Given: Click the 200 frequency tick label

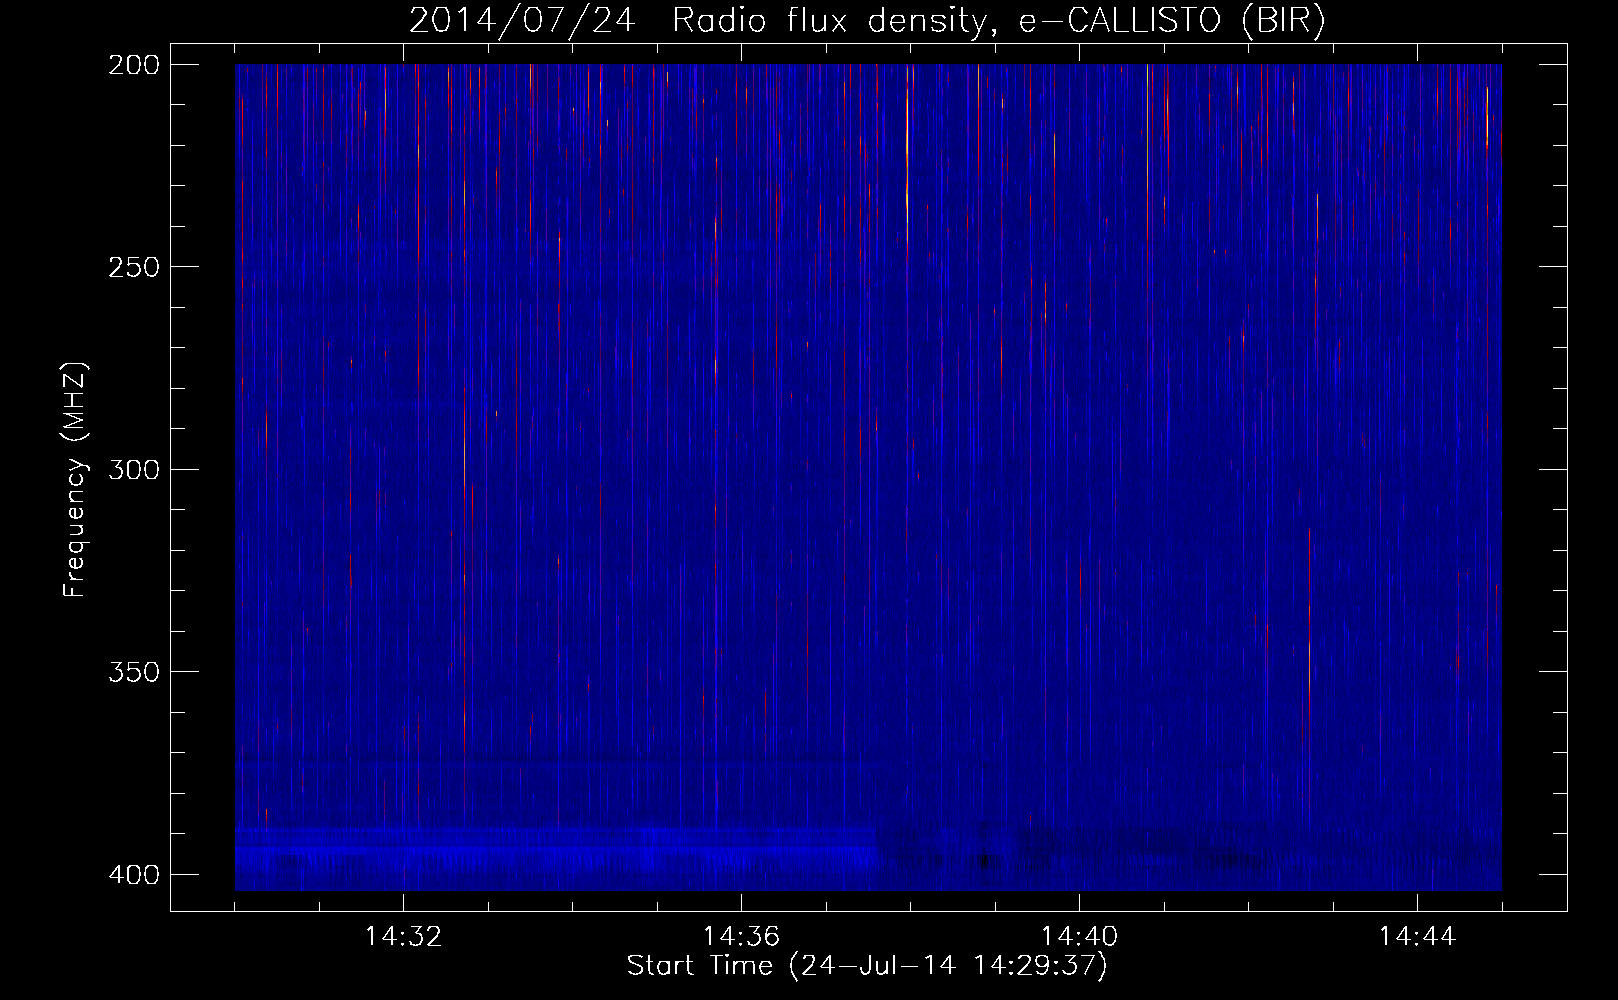Looking at the screenshot, I should click(x=133, y=65).
